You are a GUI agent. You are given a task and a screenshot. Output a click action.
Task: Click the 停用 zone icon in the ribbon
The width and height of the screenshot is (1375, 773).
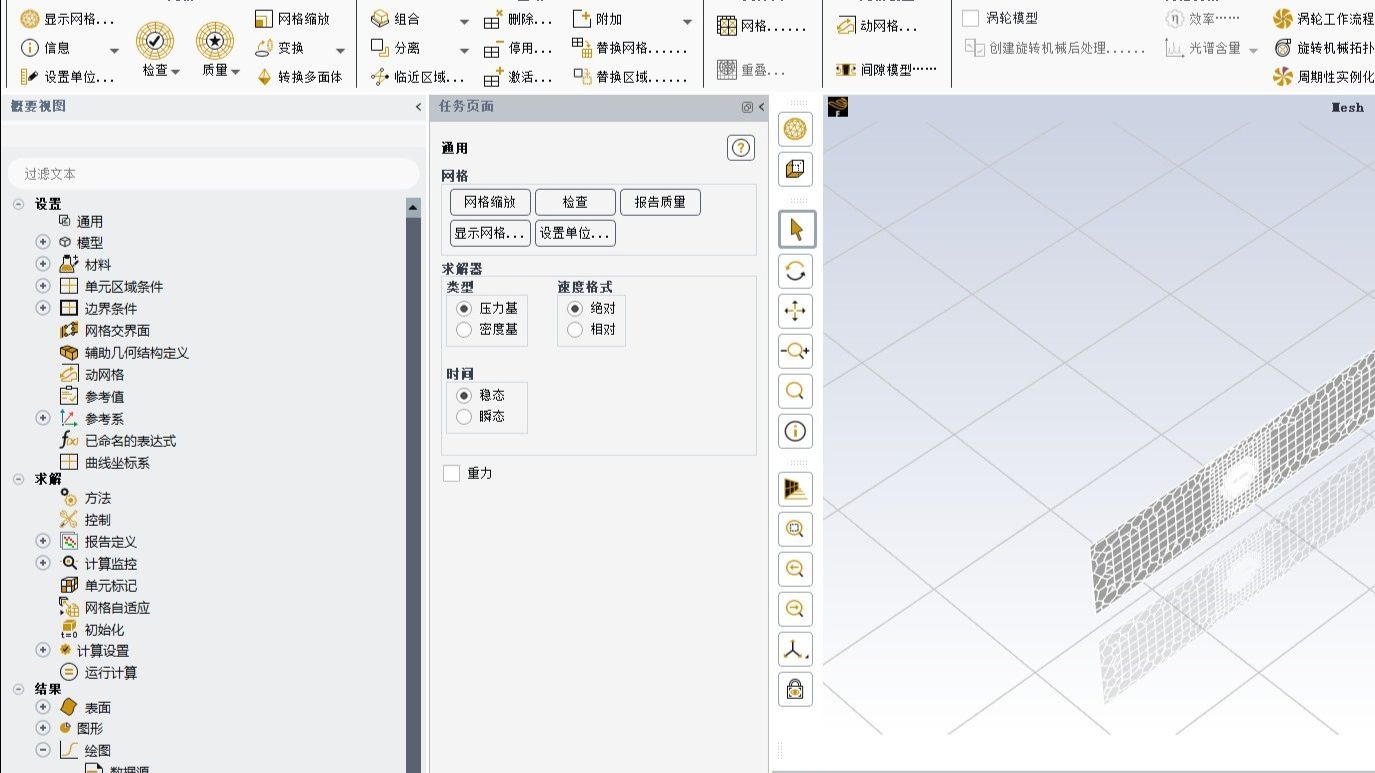coord(493,48)
